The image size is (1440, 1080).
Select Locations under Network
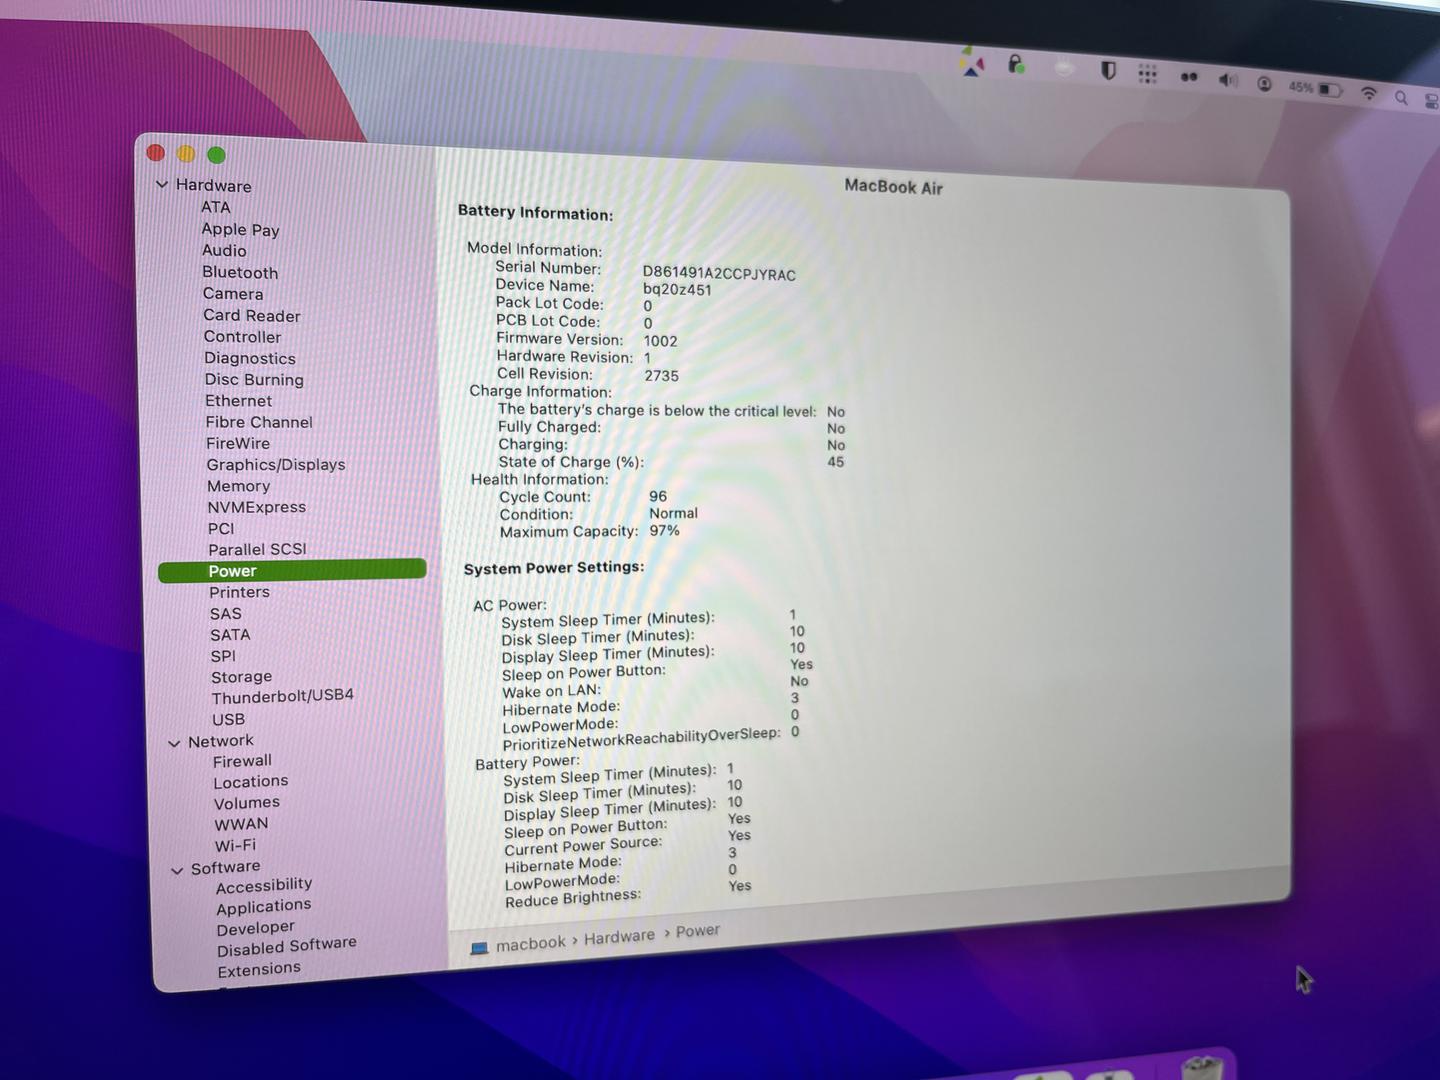(250, 782)
